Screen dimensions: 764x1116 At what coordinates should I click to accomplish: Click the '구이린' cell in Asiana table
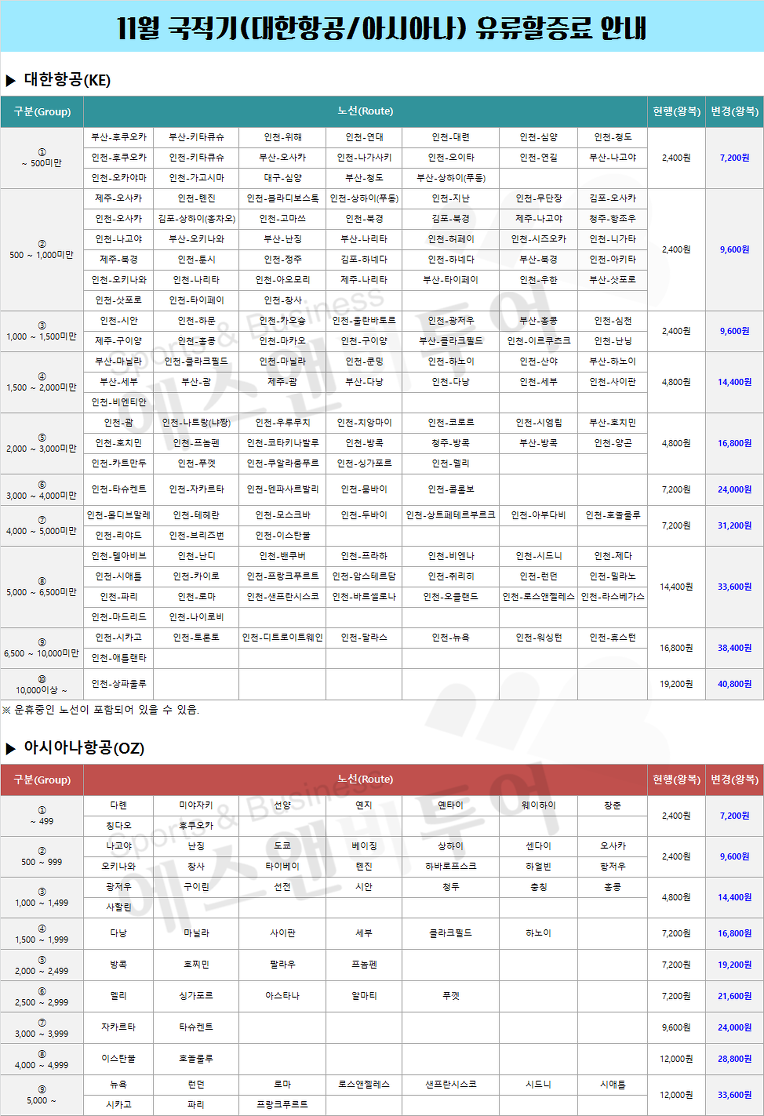point(196,888)
